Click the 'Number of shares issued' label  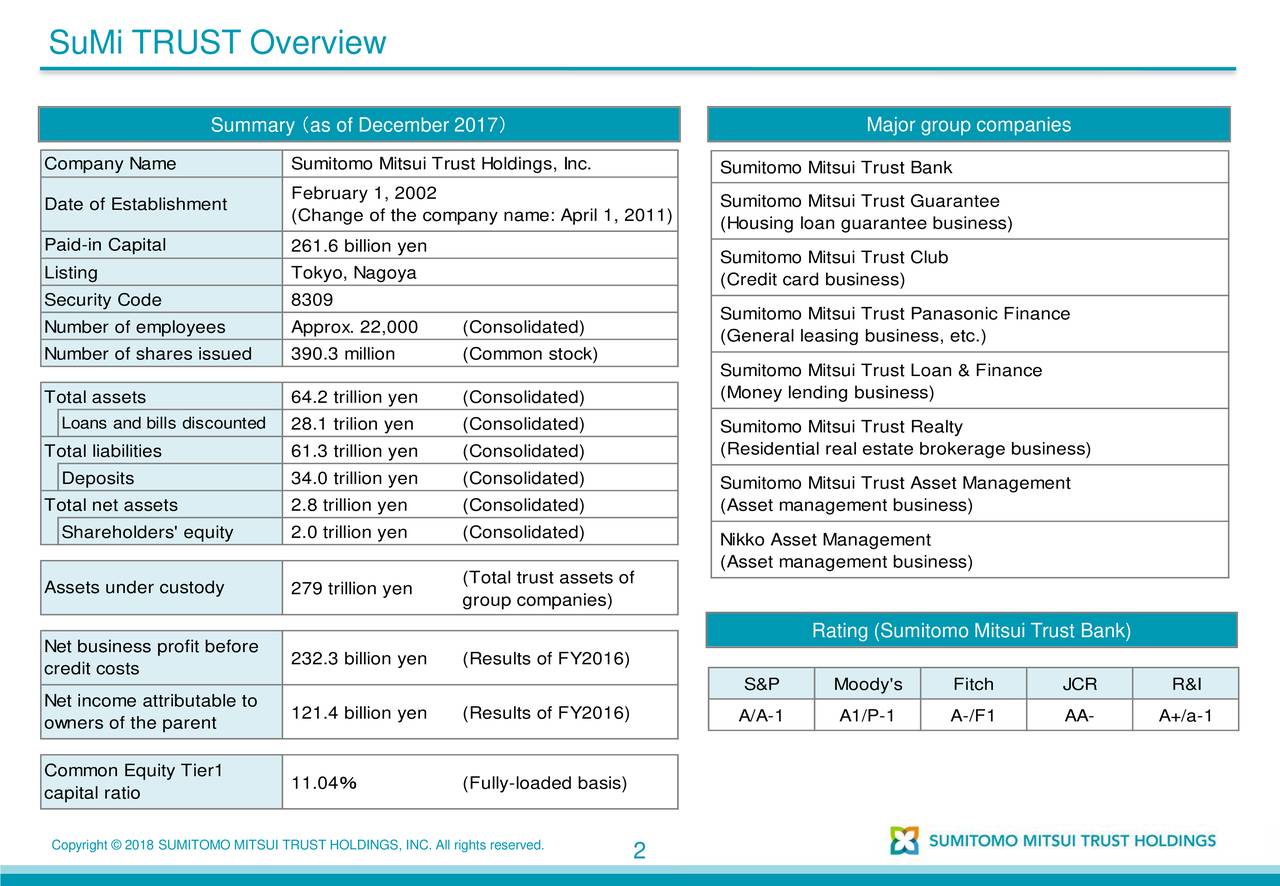pos(148,354)
